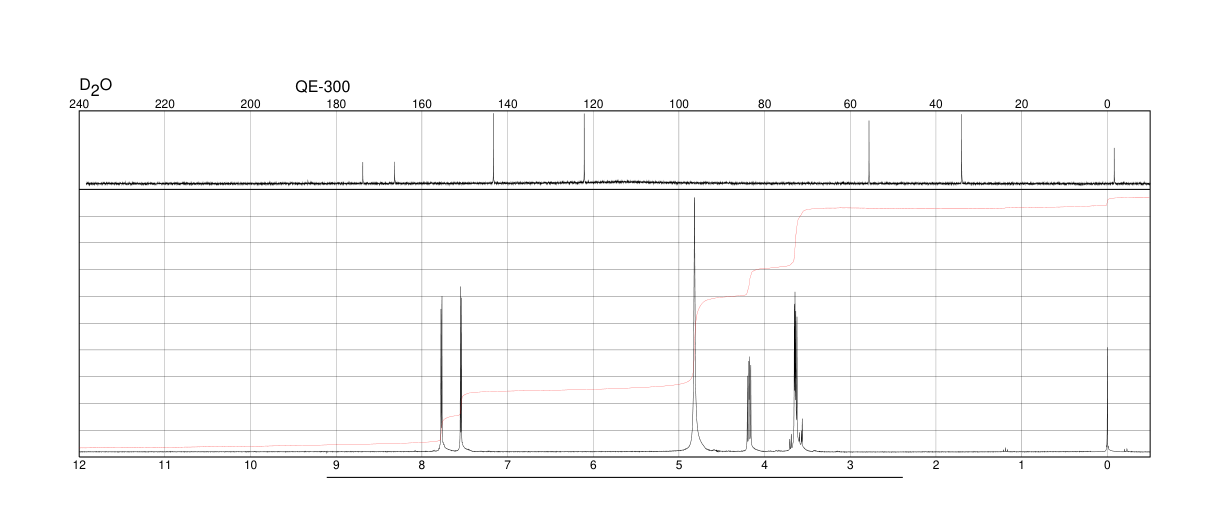Select the carbon peak near 122 ppm
This screenshot has height=528, width=1224.
(584, 148)
